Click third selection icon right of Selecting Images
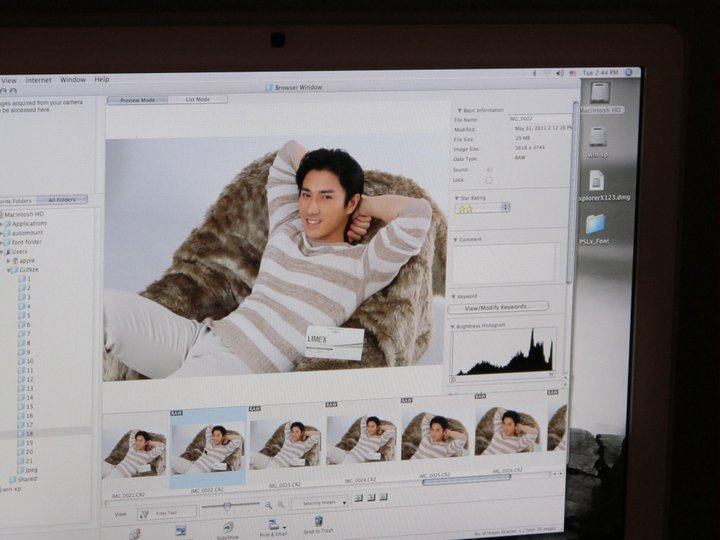Image resolution: width=720 pixels, height=540 pixels. [383, 497]
